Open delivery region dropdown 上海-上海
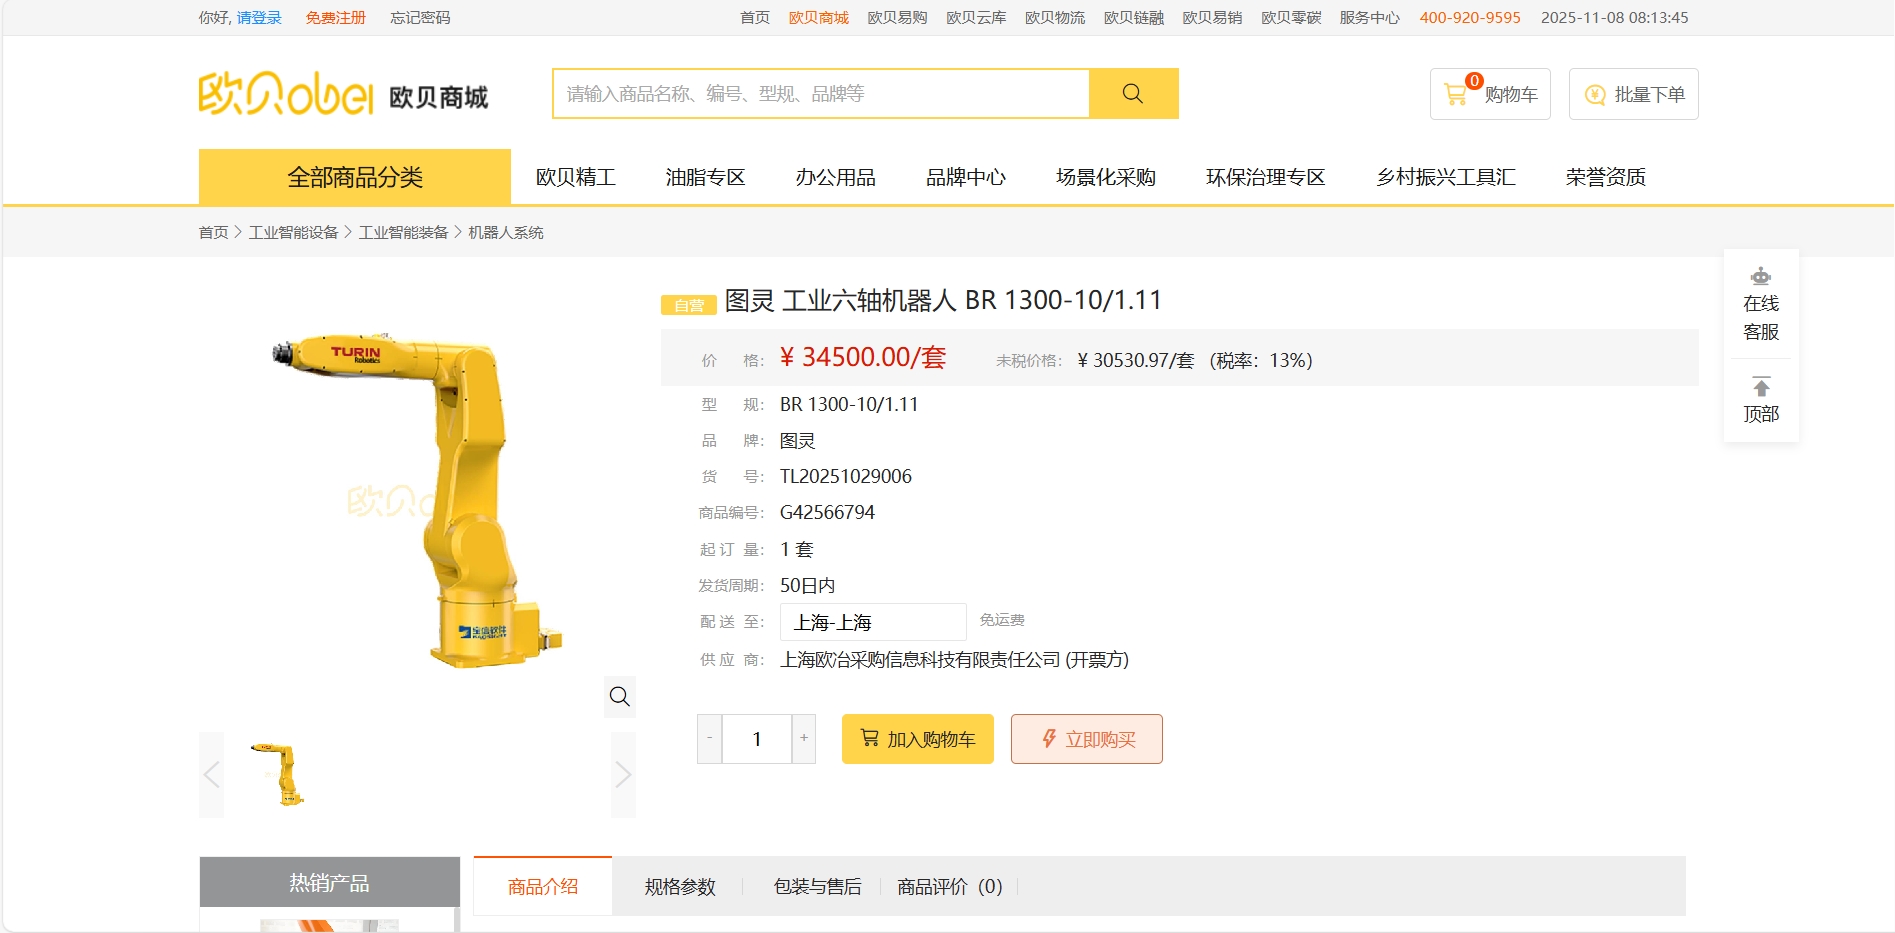The image size is (1895, 933). tap(873, 622)
